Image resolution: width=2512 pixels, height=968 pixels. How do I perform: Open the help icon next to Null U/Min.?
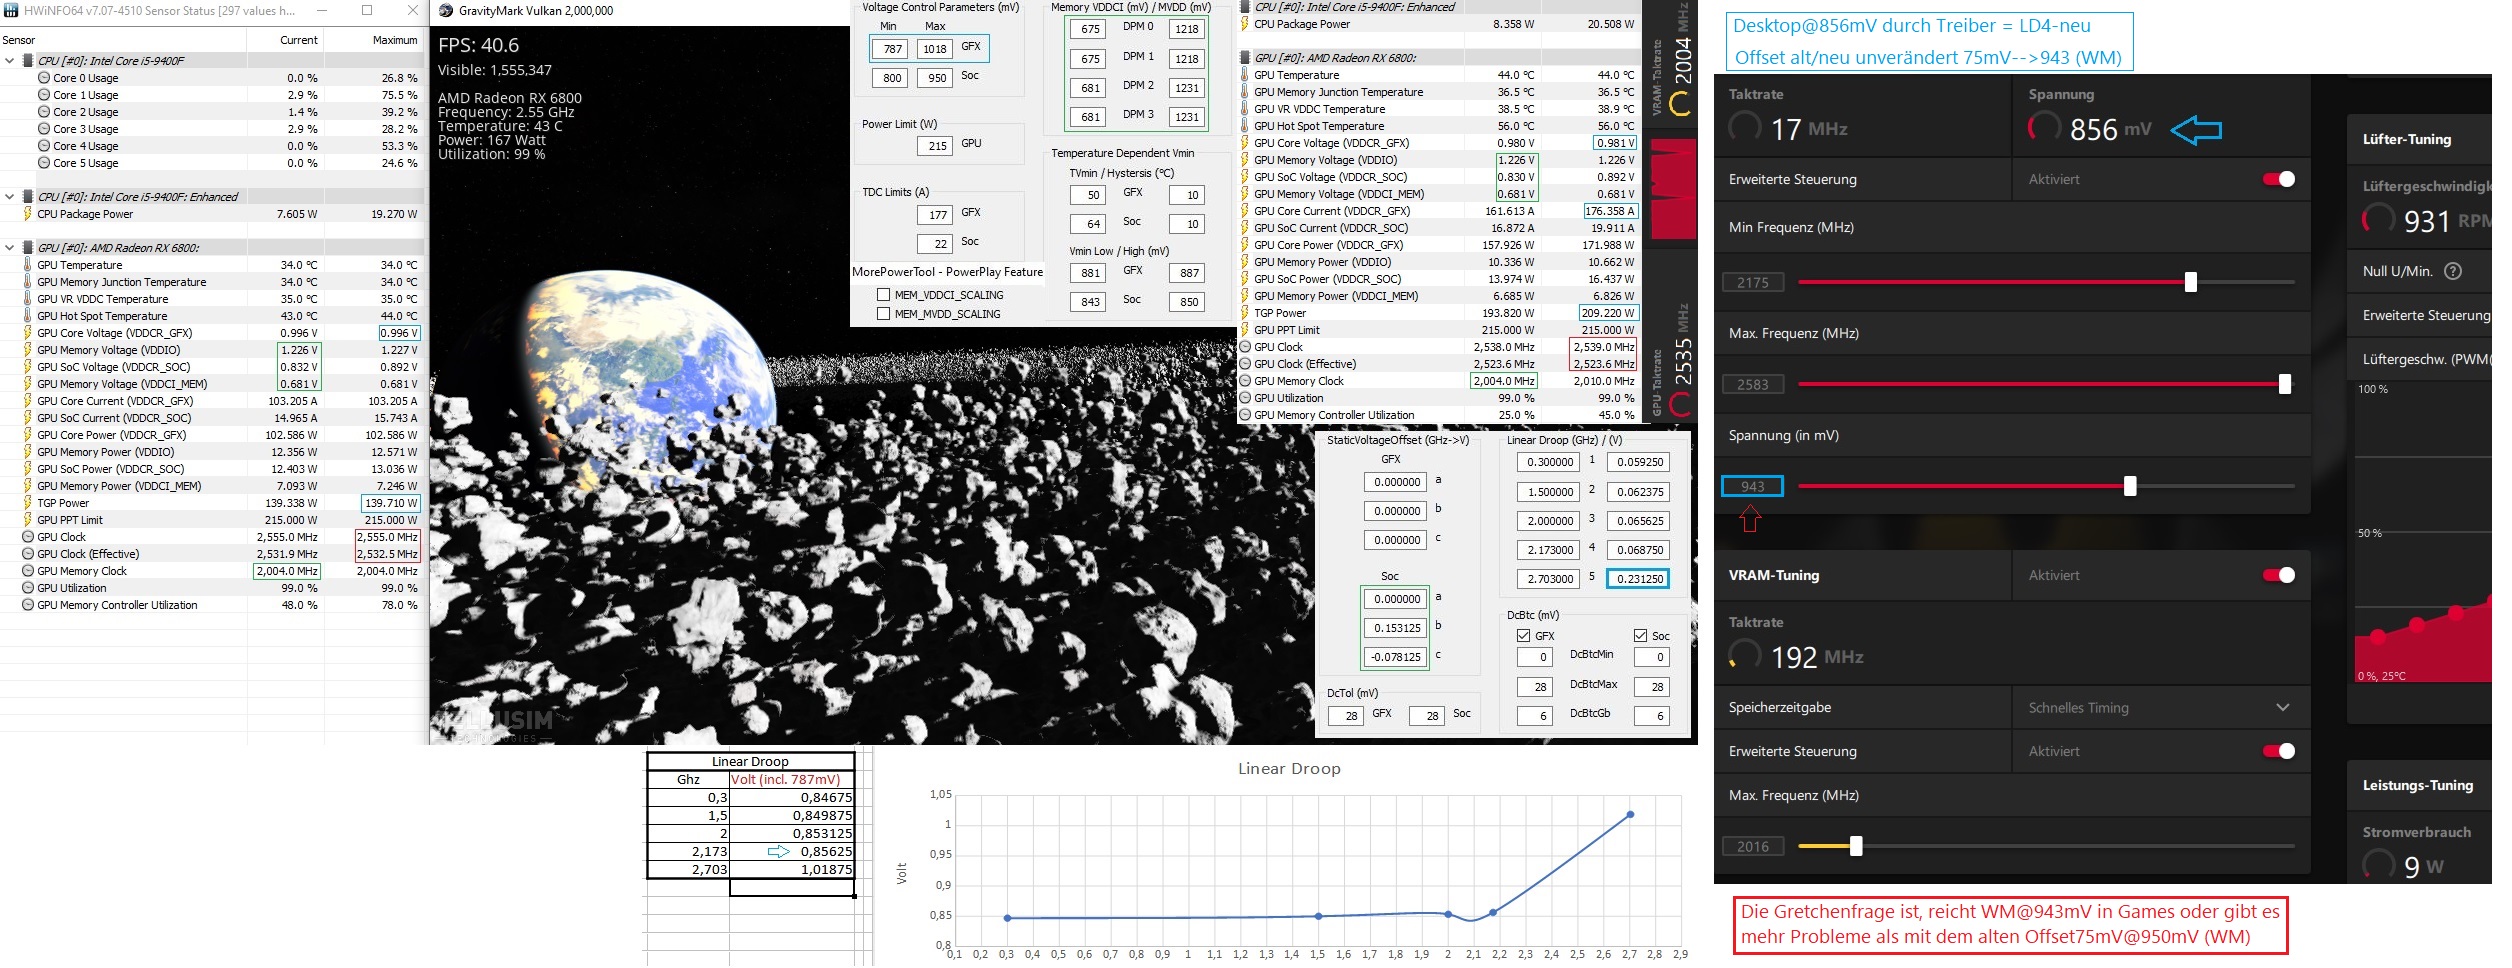coord(2452,271)
